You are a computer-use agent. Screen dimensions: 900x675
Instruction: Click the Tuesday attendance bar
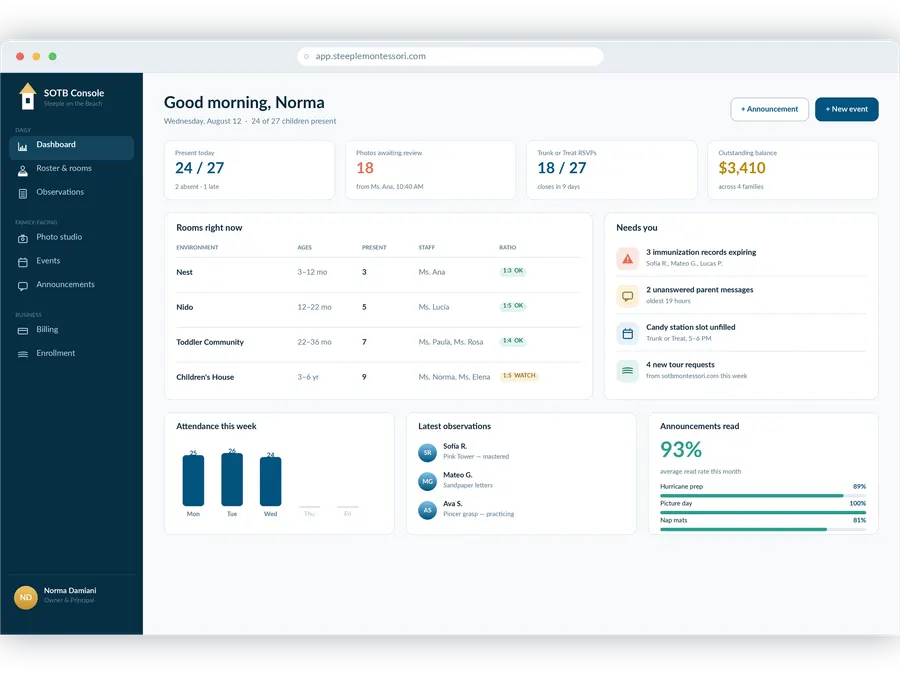232,479
